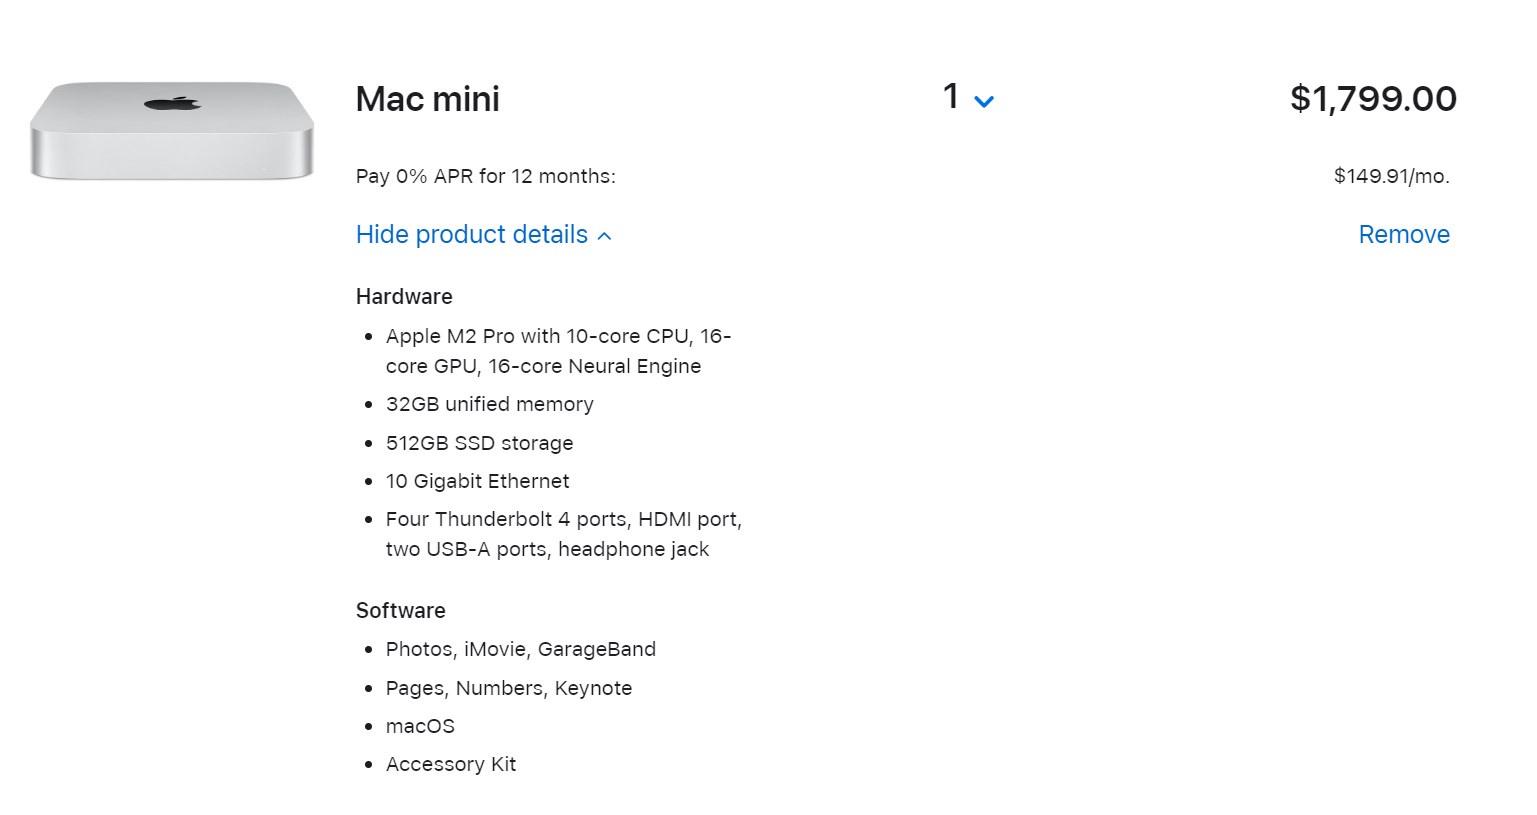Click the Mac mini product image

click(171, 131)
